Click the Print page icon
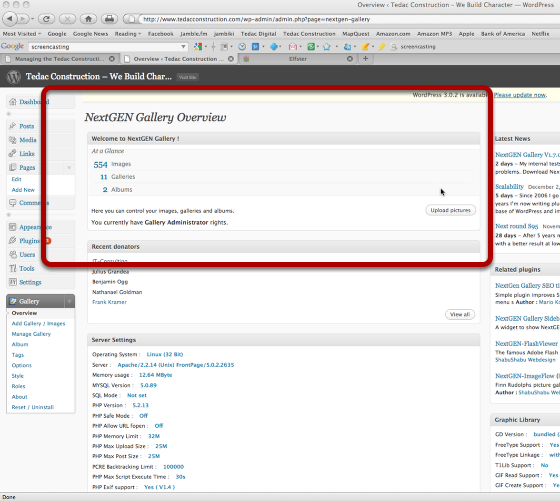The height and width of the screenshot is (501, 560). click(x=109, y=19)
